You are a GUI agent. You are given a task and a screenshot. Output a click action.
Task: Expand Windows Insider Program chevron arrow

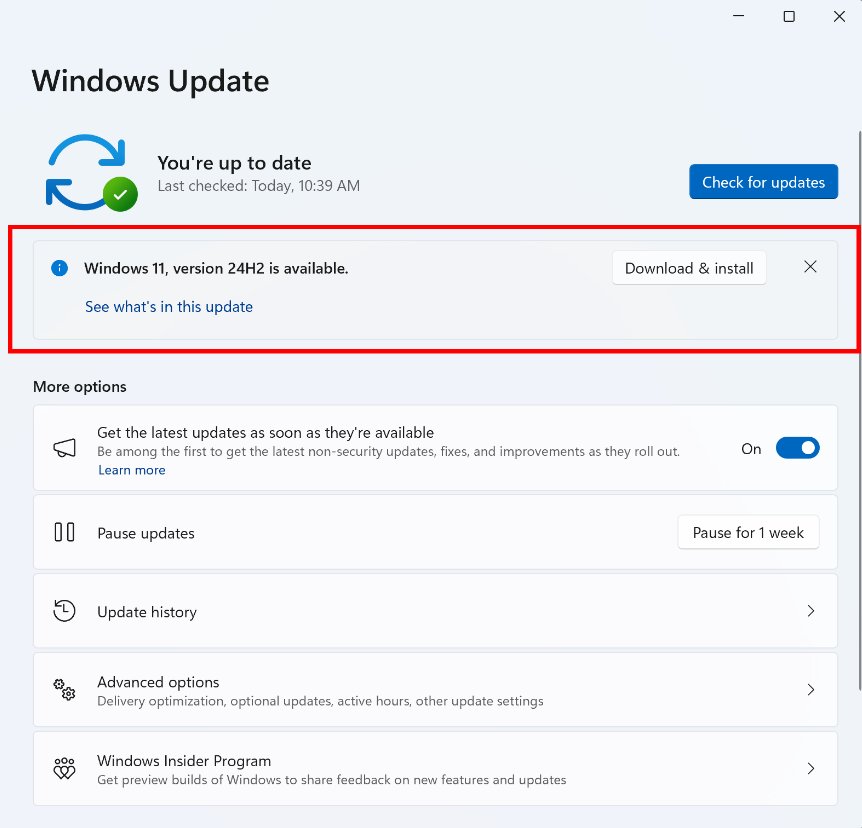pos(810,768)
